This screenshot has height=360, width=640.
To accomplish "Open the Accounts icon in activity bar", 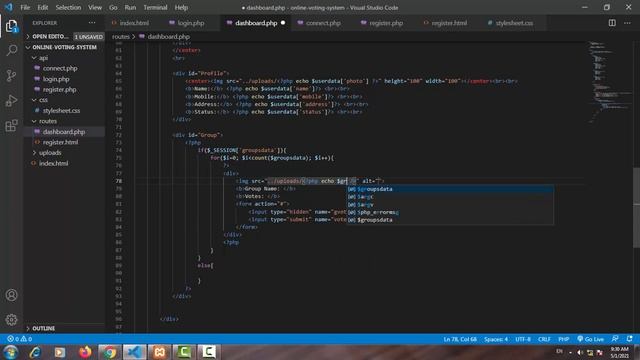I will pyautogui.click(x=11, y=295).
